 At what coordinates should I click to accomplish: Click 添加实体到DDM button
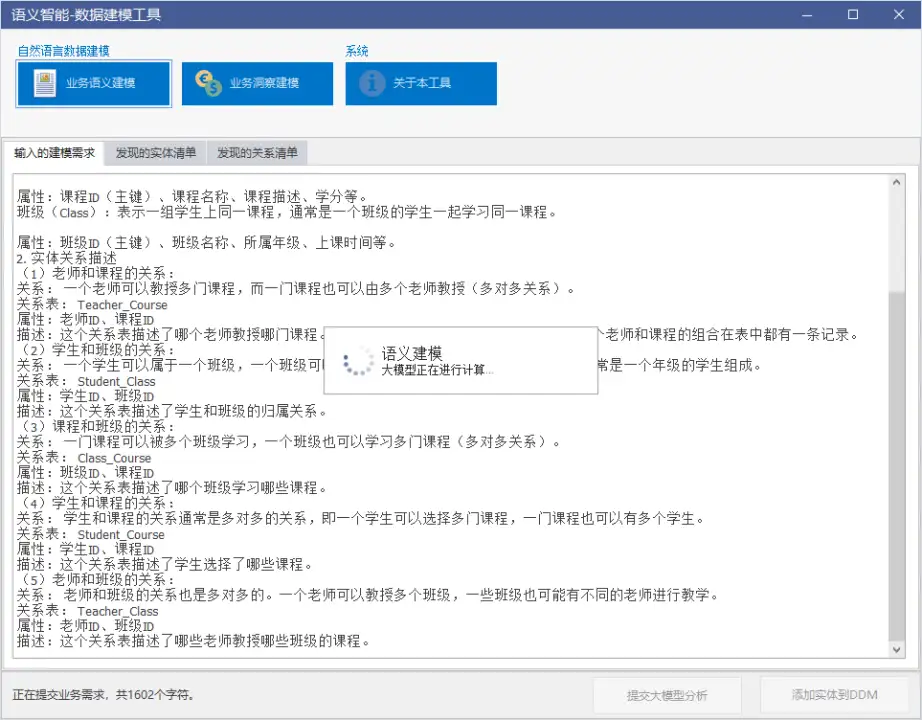point(834,695)
